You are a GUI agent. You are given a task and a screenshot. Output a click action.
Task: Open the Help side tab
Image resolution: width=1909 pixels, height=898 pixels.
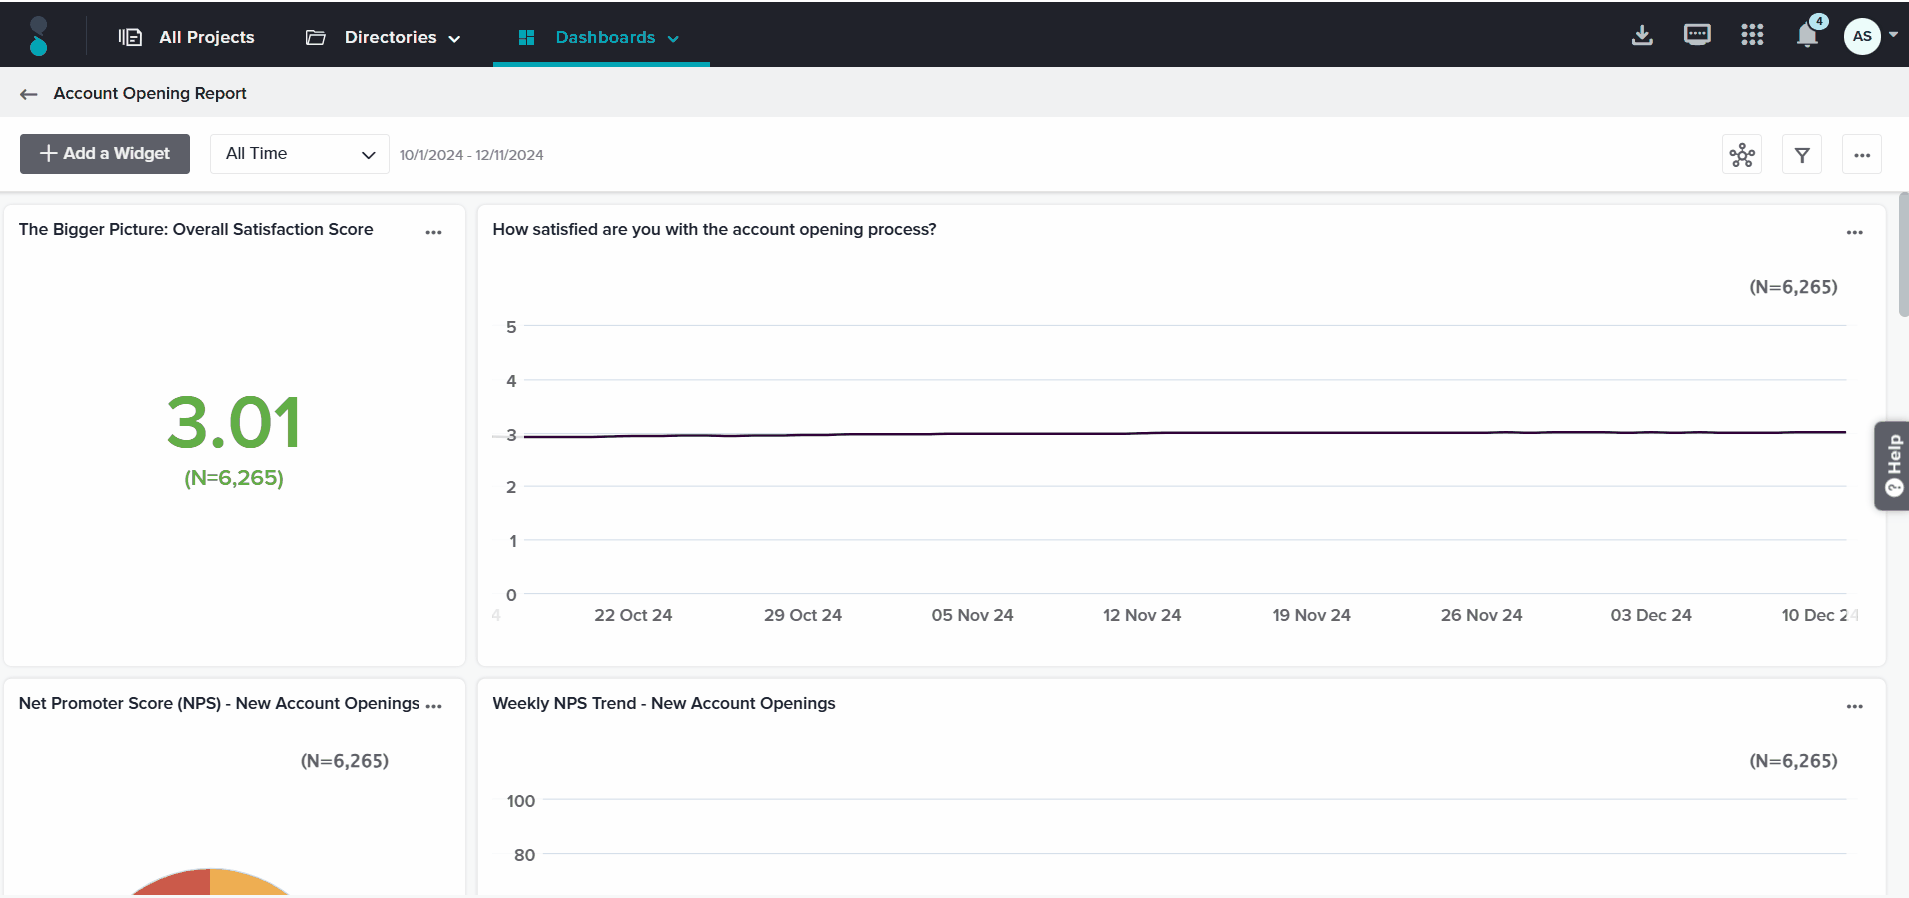(1892, 466)
